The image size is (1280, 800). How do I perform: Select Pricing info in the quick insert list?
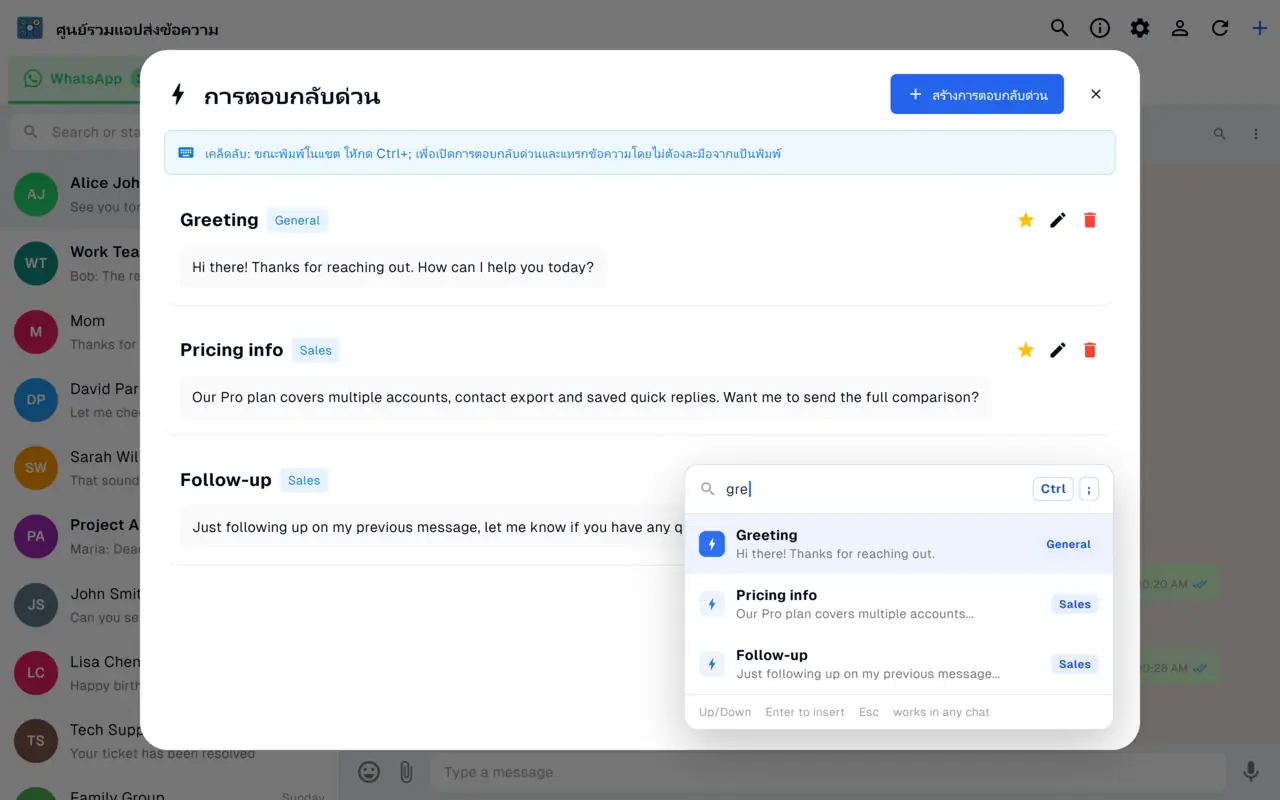coord(899,604)
